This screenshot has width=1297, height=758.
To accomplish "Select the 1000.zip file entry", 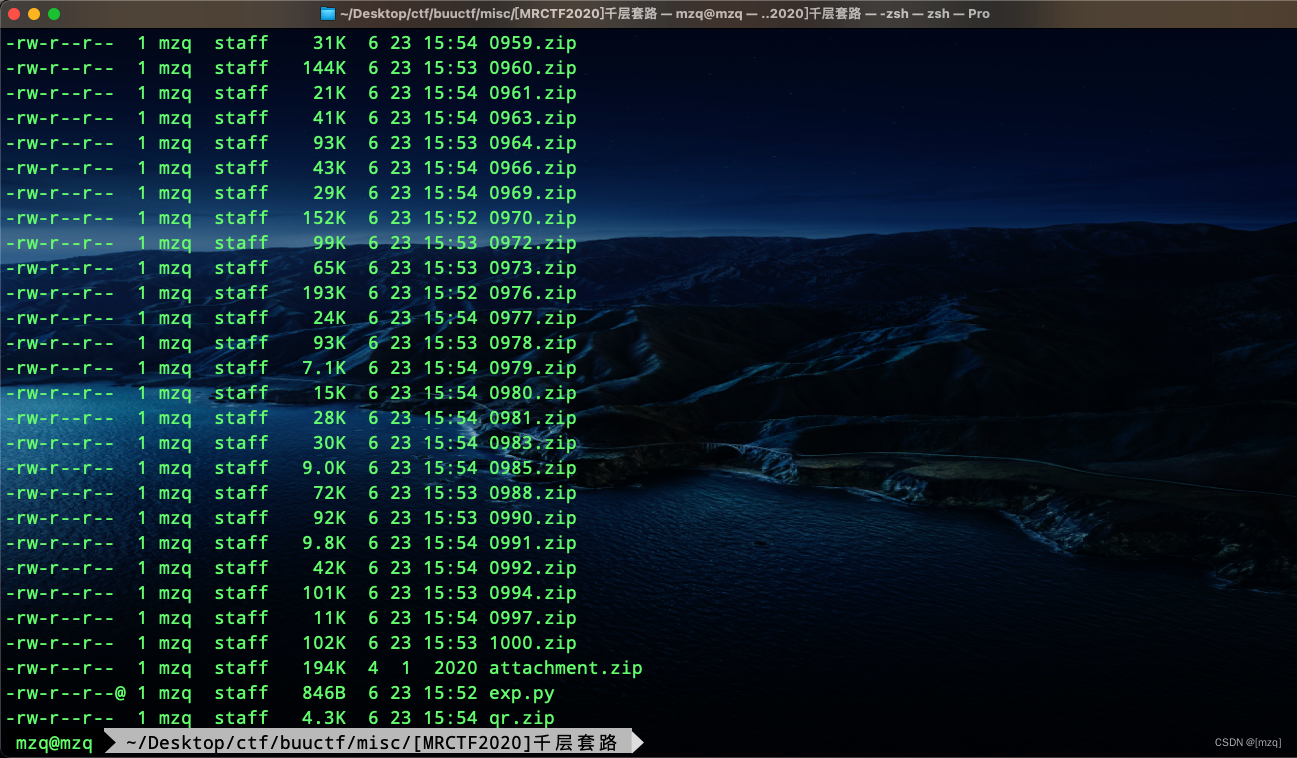I will click(532, 643).
